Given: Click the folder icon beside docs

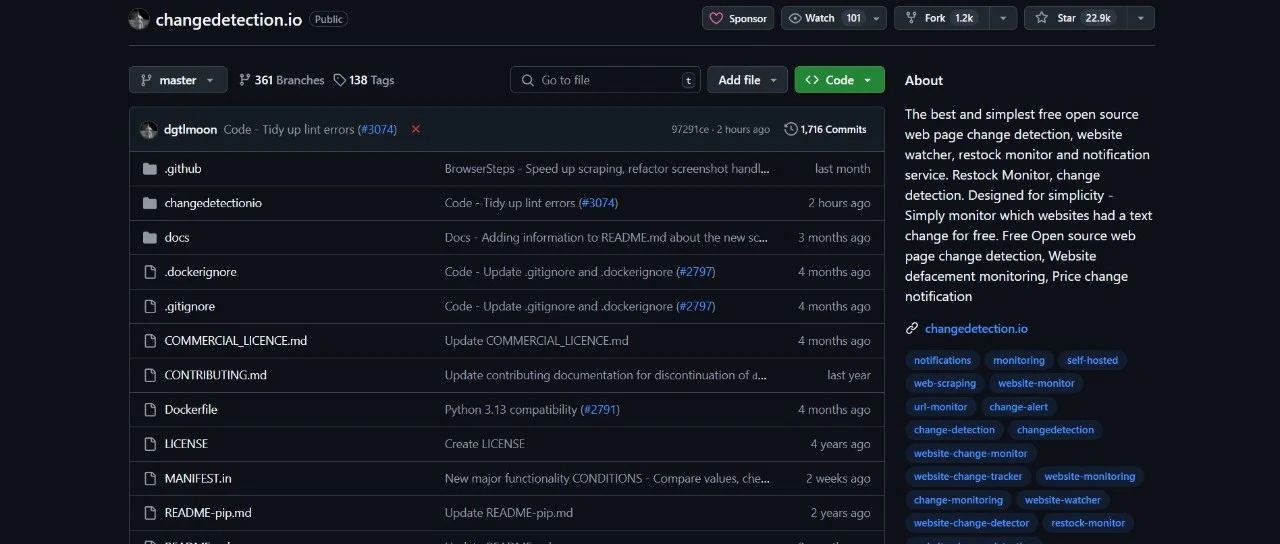Looking at the screenshot, I should 149,238.
